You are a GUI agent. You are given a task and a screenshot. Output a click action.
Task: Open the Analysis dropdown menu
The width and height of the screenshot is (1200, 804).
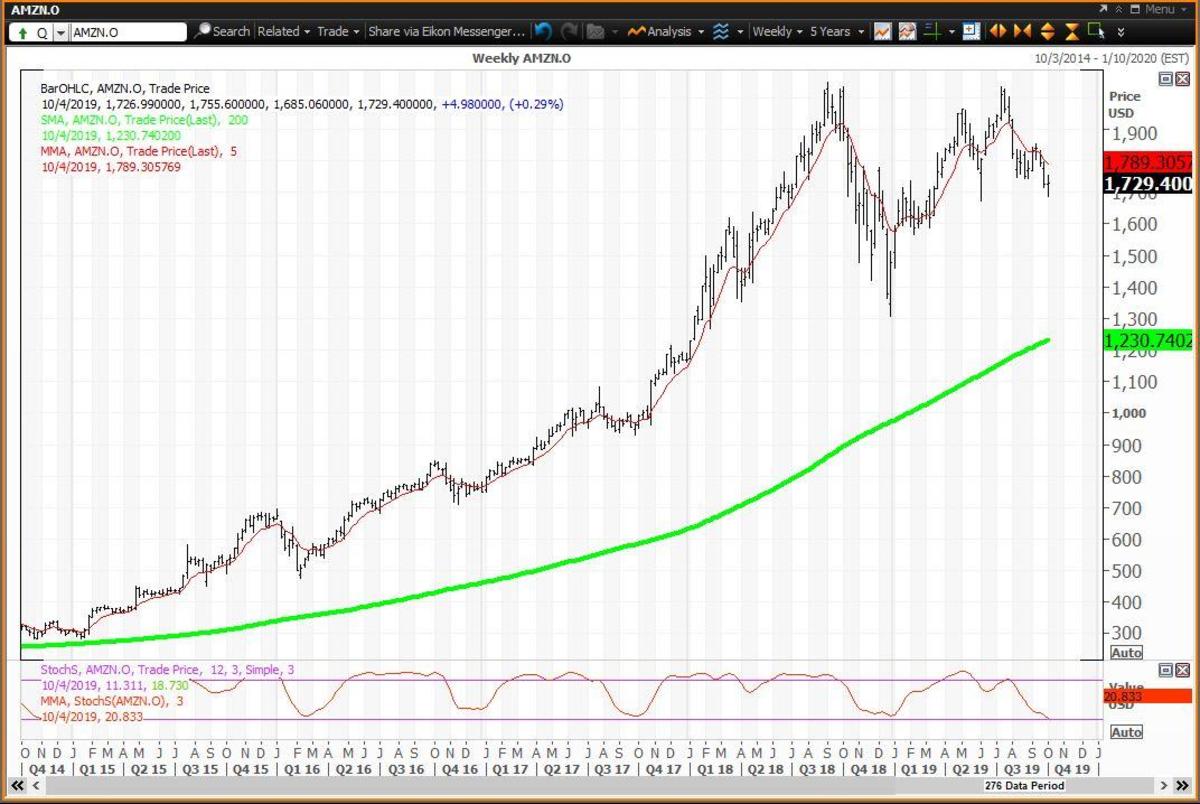pos(668,32)
